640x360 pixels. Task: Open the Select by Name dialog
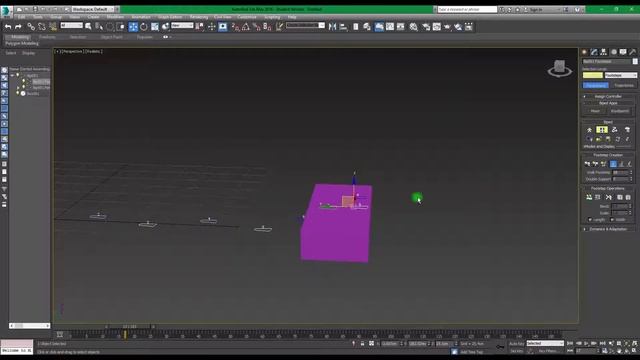(x=99, y=27)
